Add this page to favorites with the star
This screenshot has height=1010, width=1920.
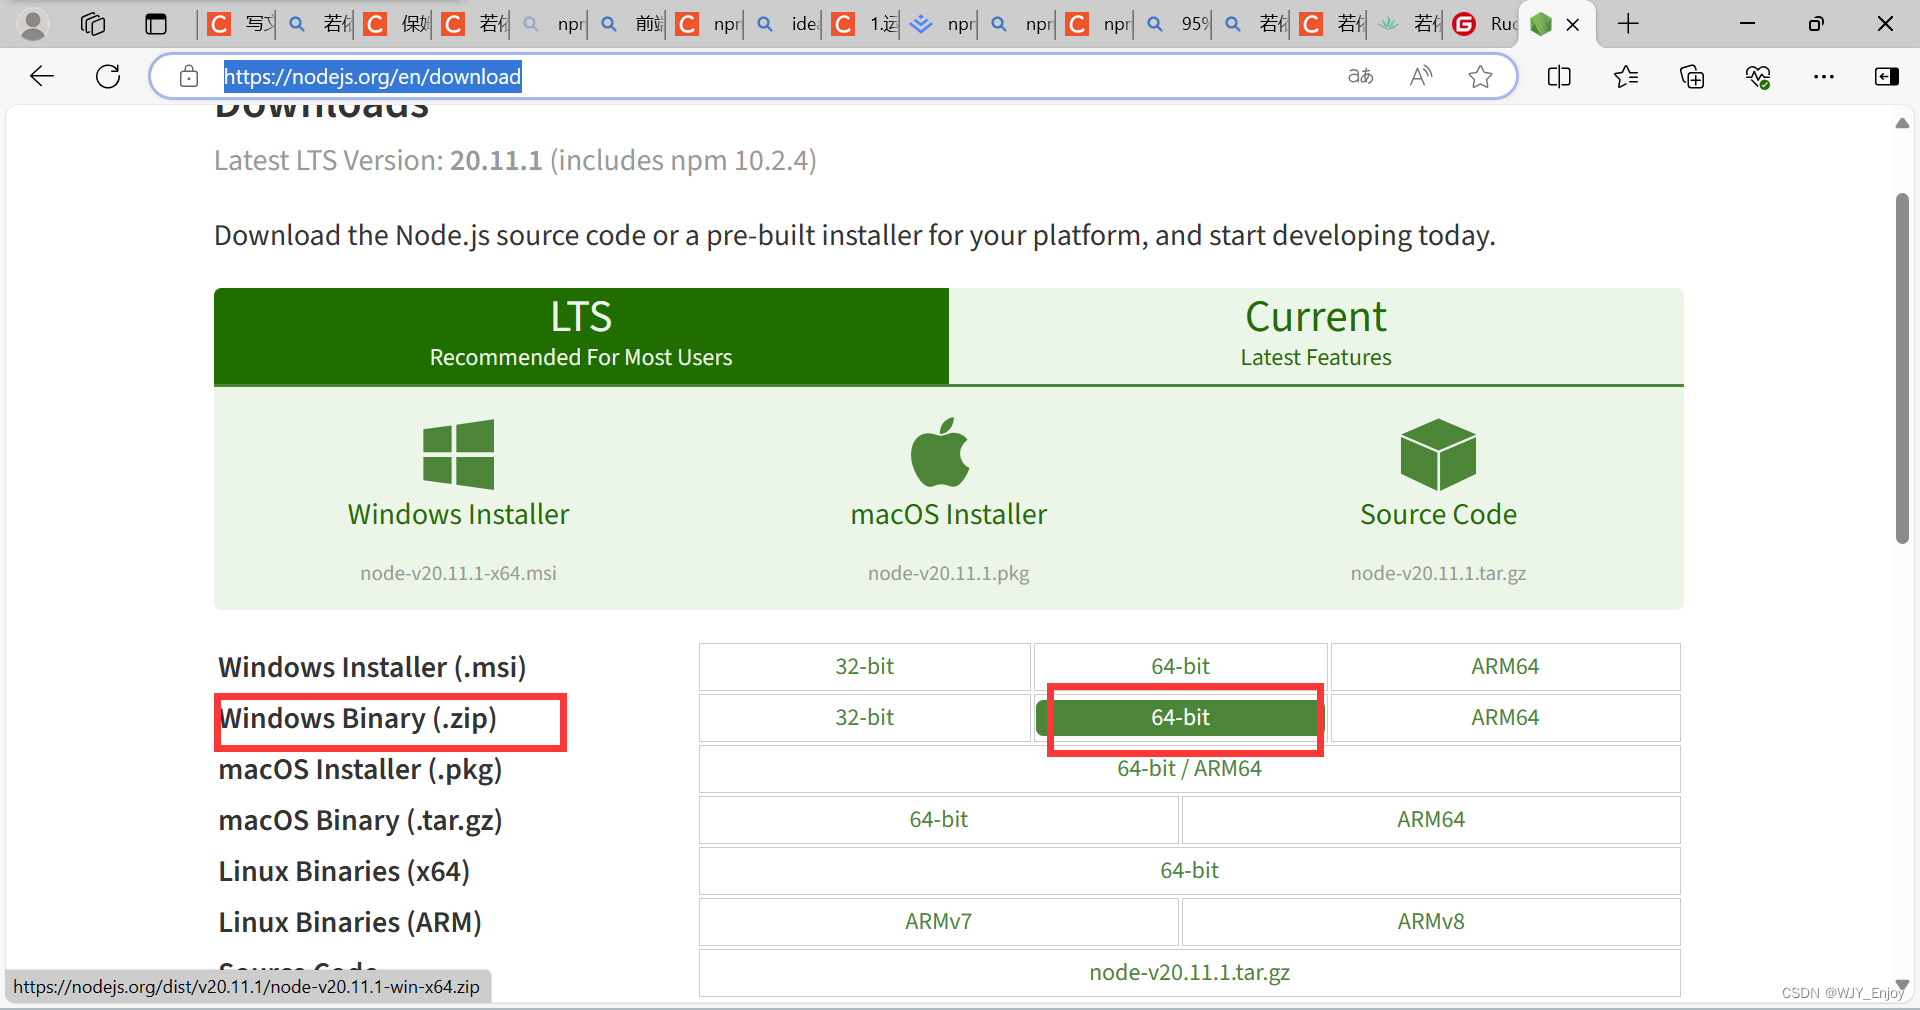pos(1481,76)
